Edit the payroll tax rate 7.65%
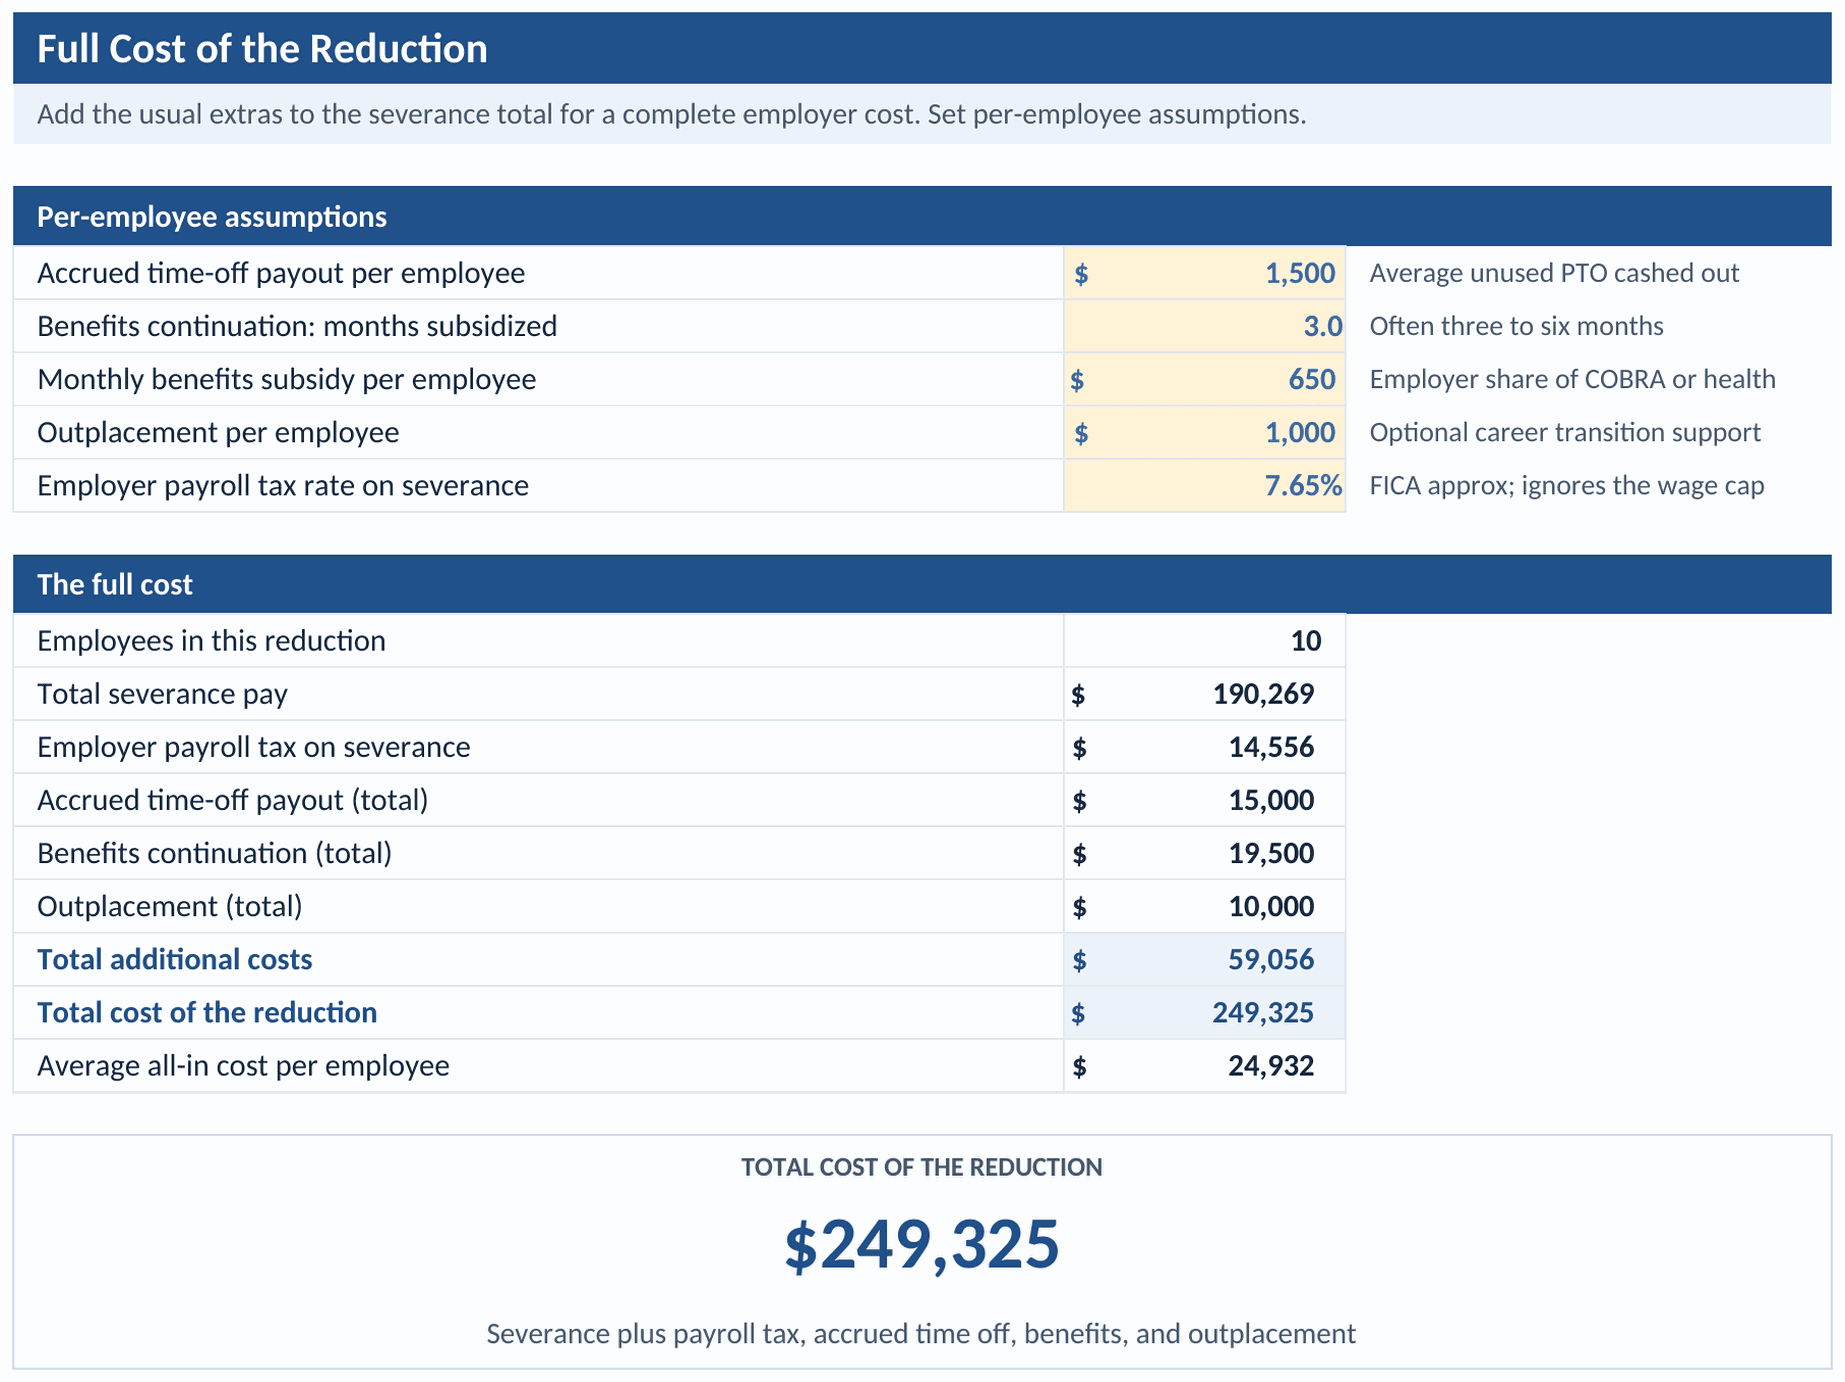The width and height of the screenshot is (1845, 1382). tap(1204, 485)
